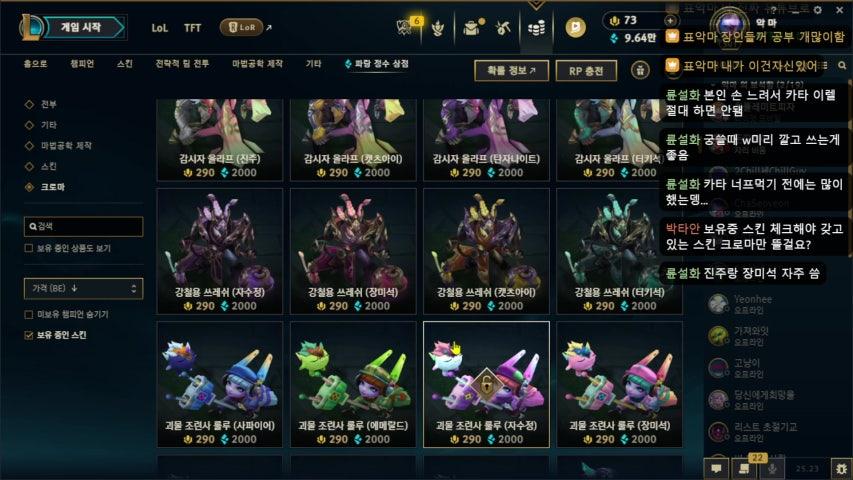Switch to the 챔피언 store tab

coord(82,64)
